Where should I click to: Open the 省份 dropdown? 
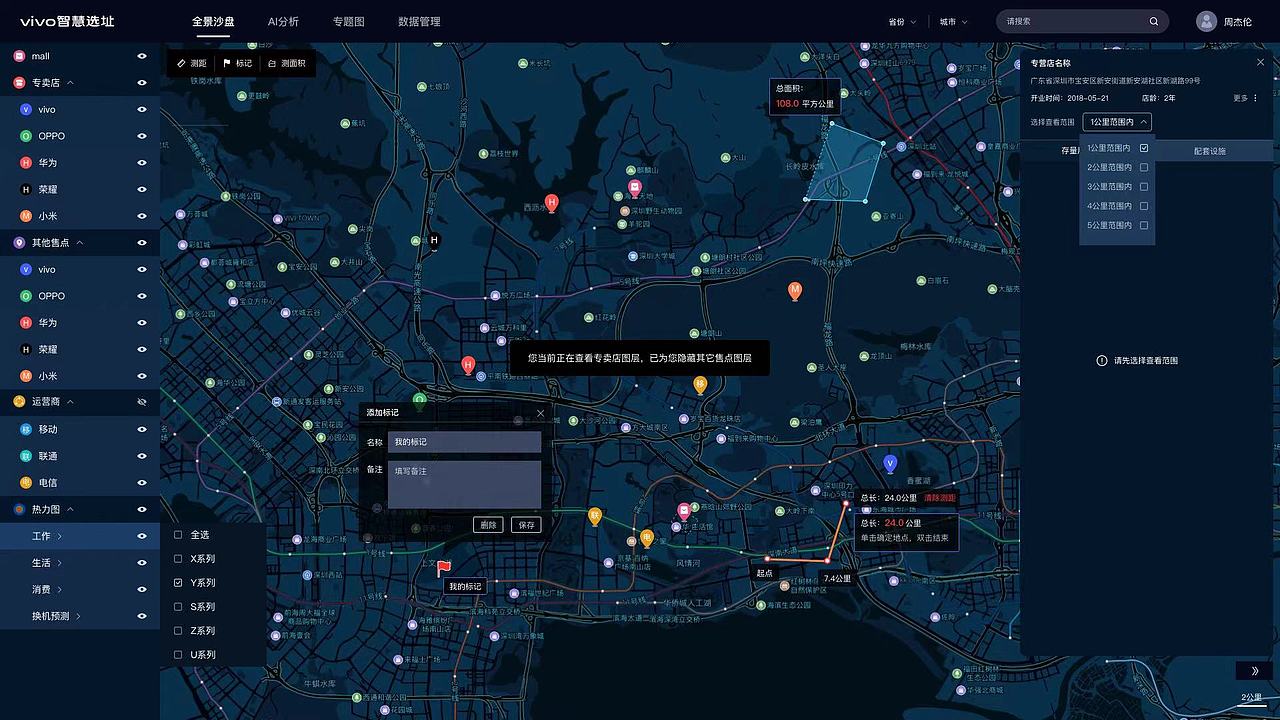(x=902, y=21)
